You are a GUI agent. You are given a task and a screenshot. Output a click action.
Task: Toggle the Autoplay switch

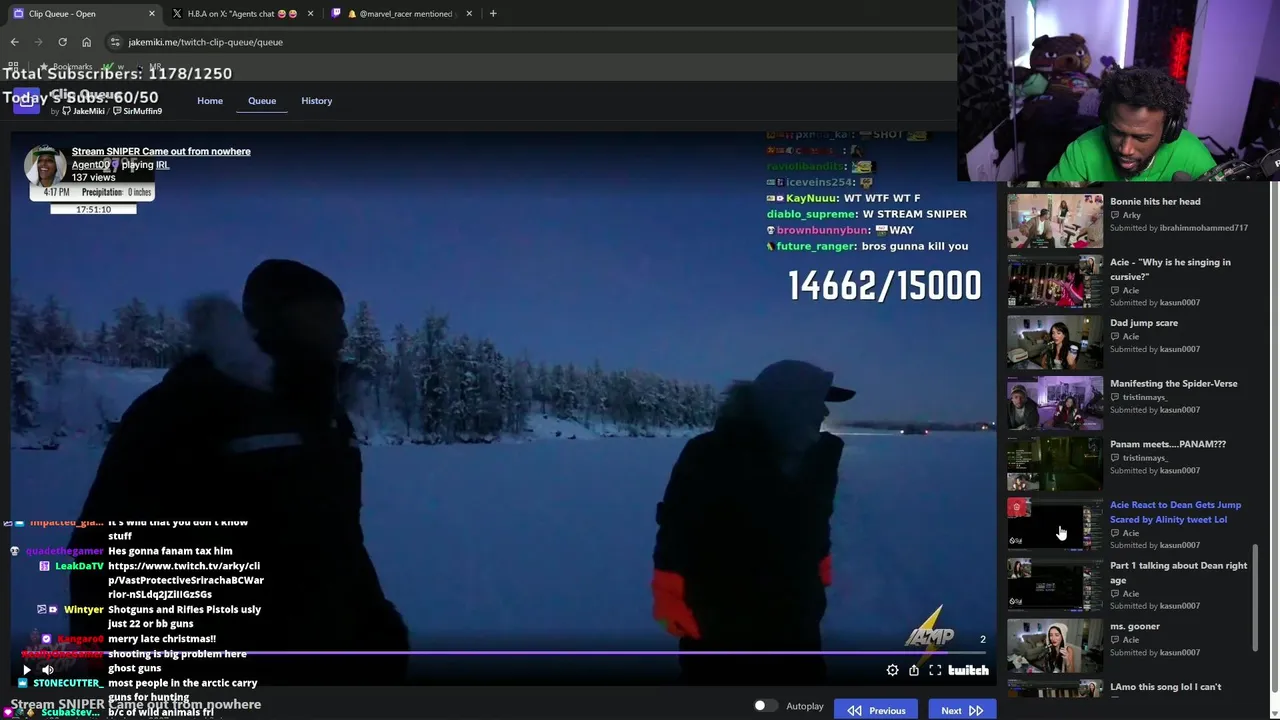tap(765, 706)
